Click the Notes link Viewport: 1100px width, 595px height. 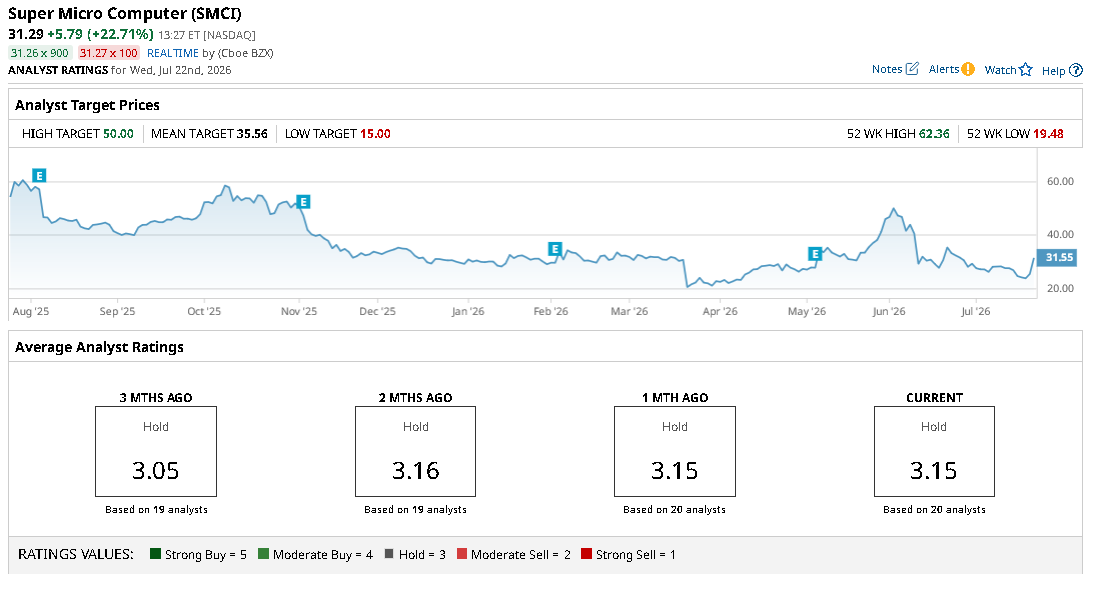887,69
